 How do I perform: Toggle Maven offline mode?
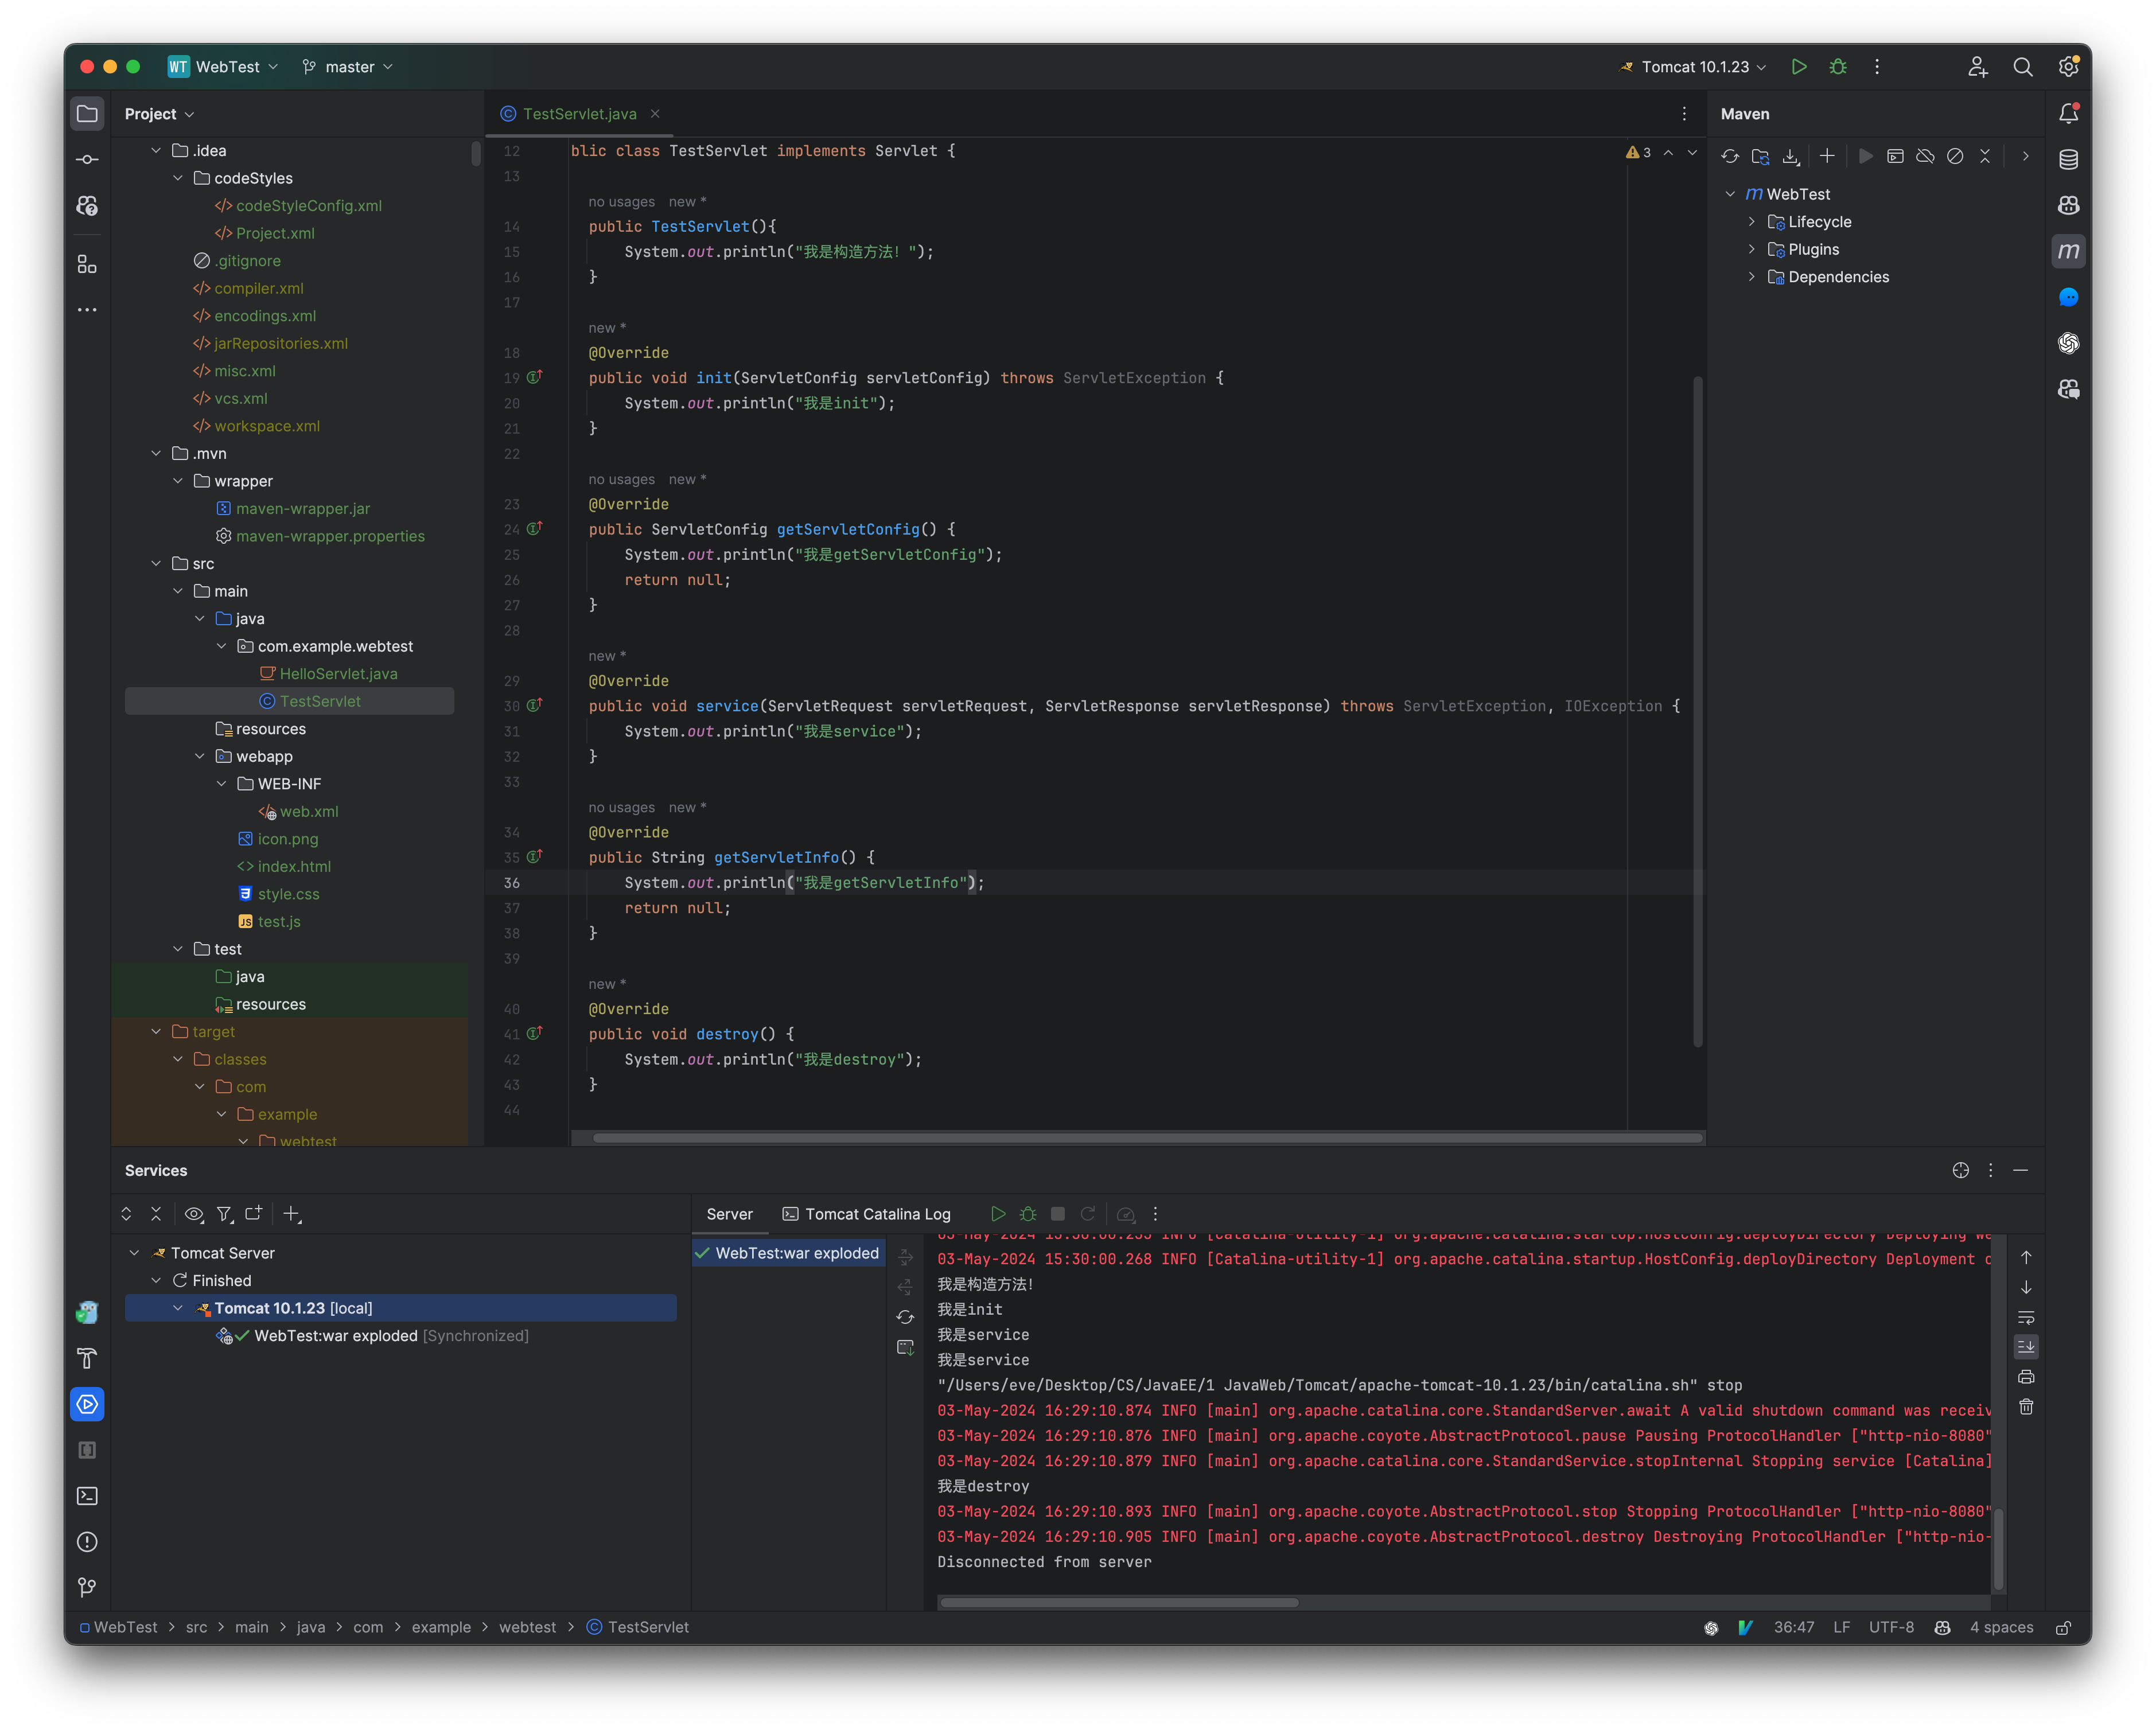(x=1925, y=156)
